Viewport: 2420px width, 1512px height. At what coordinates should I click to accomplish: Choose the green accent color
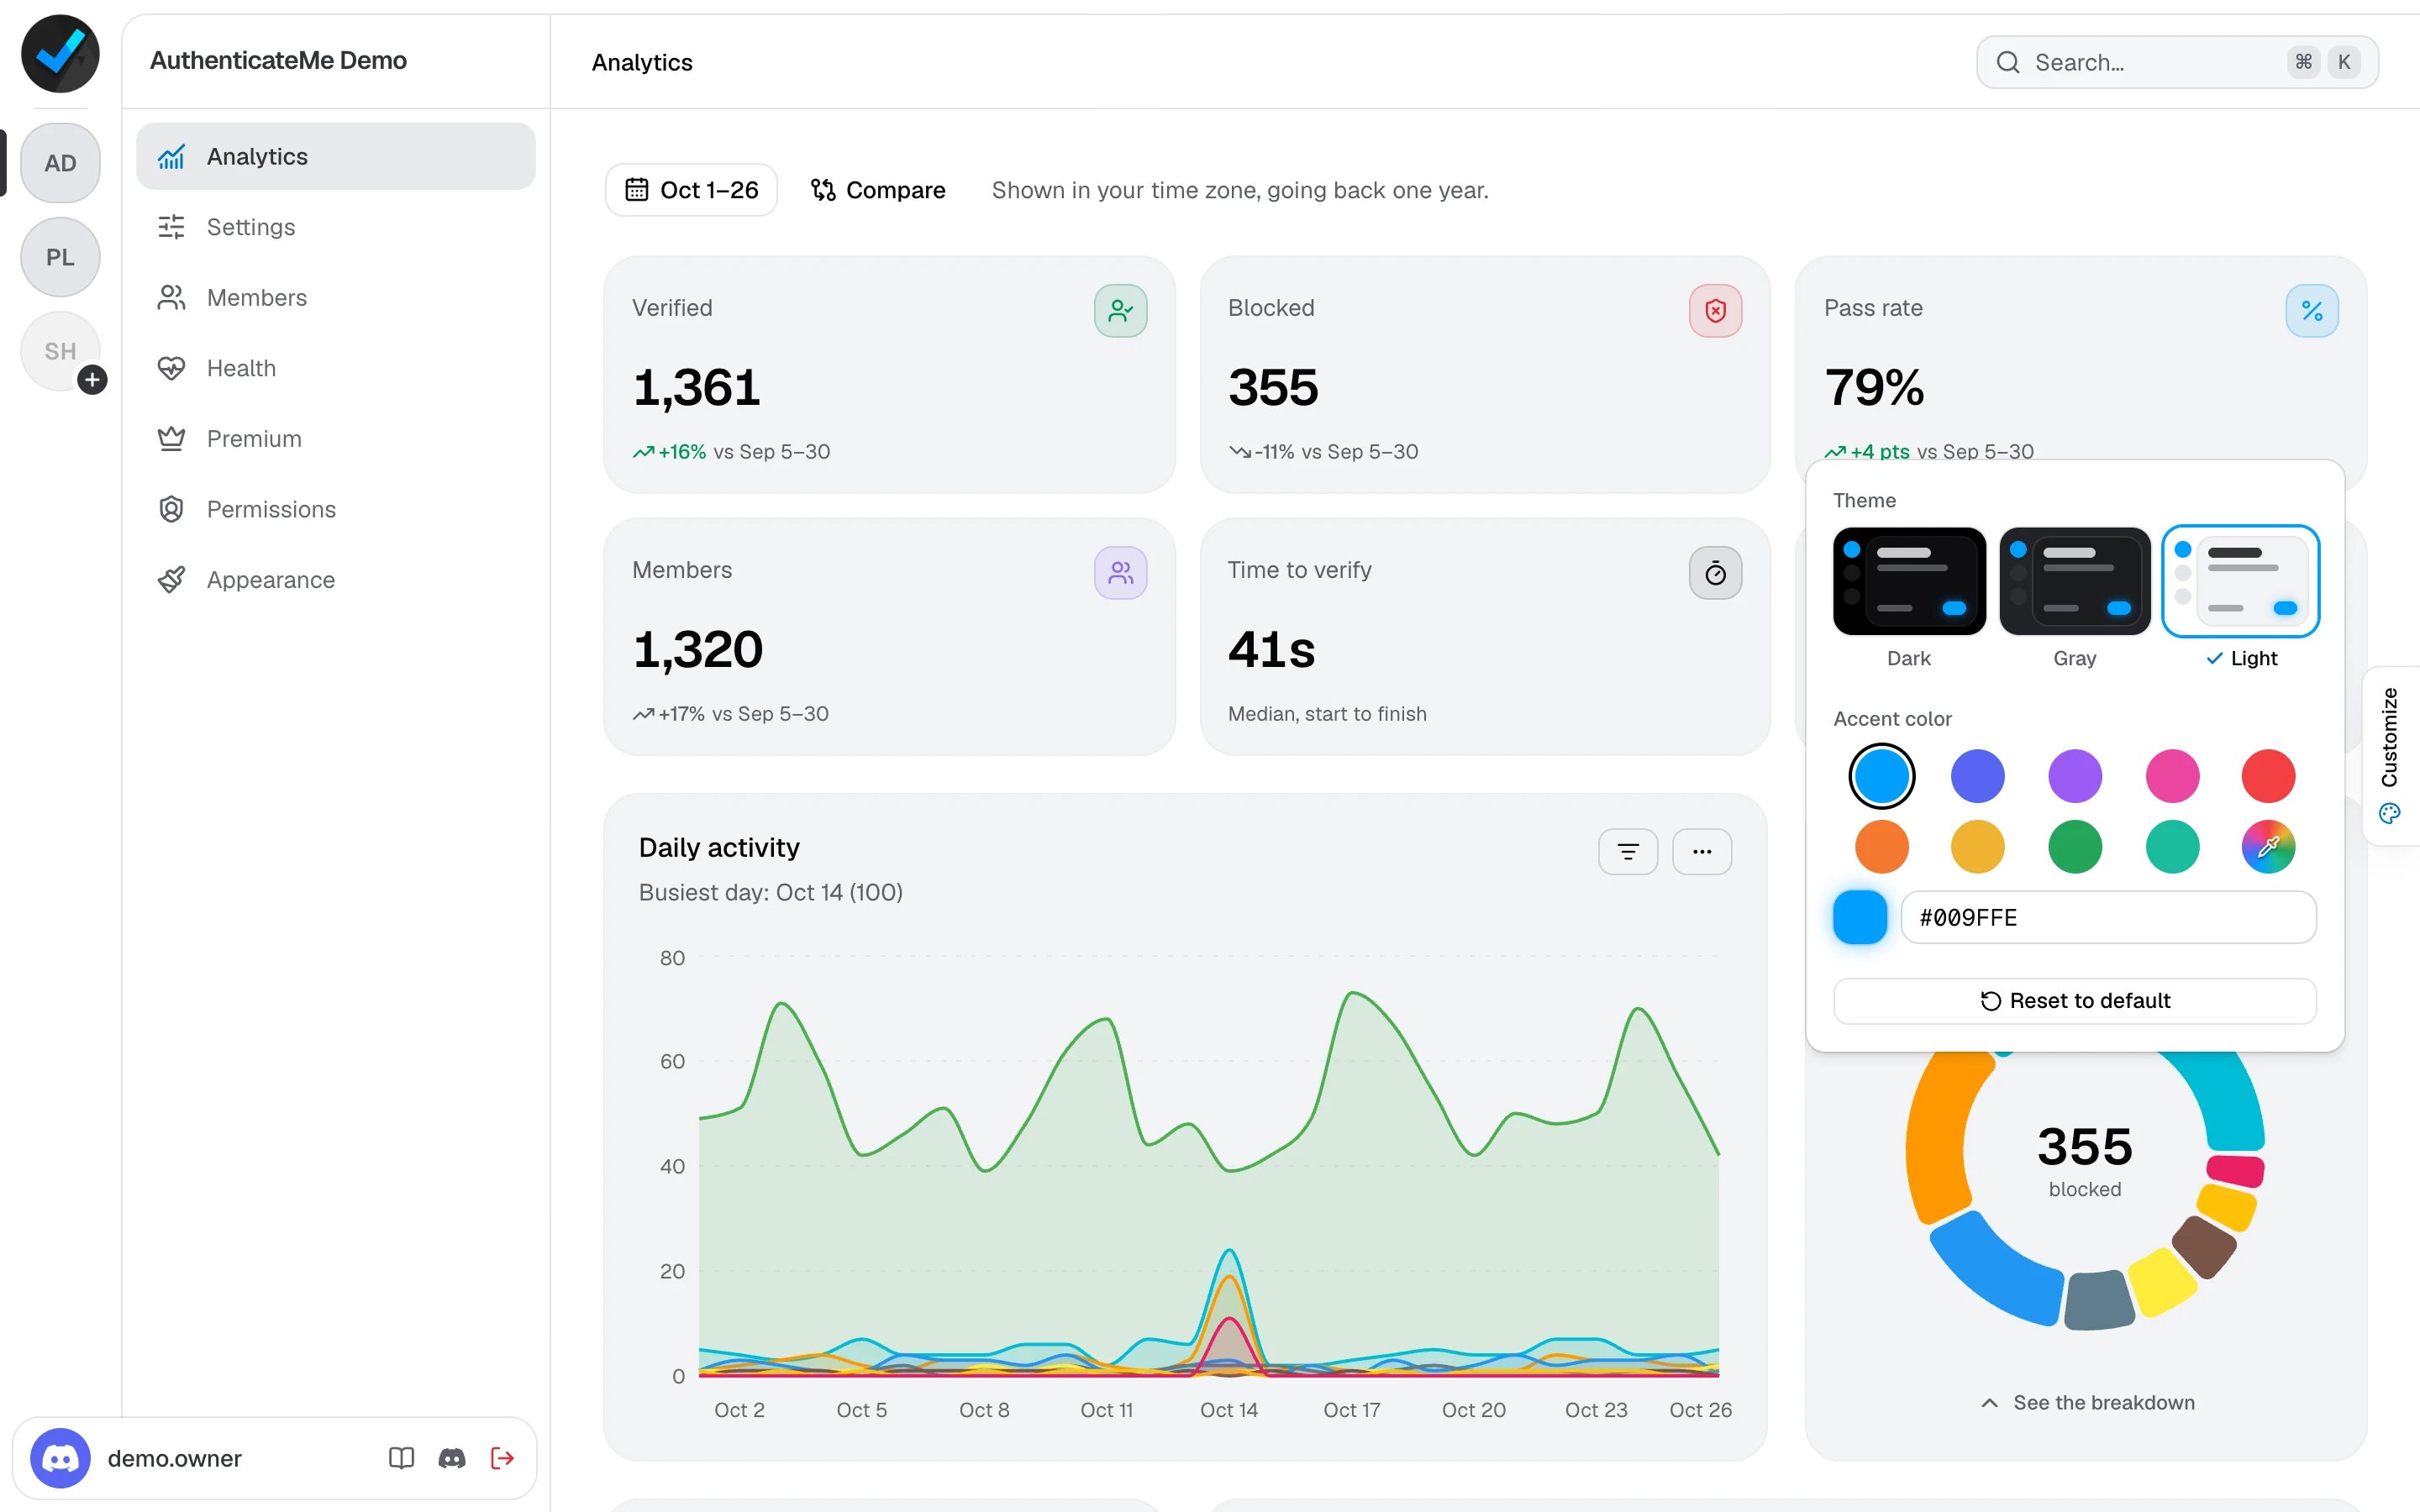tap(2075, 847)
